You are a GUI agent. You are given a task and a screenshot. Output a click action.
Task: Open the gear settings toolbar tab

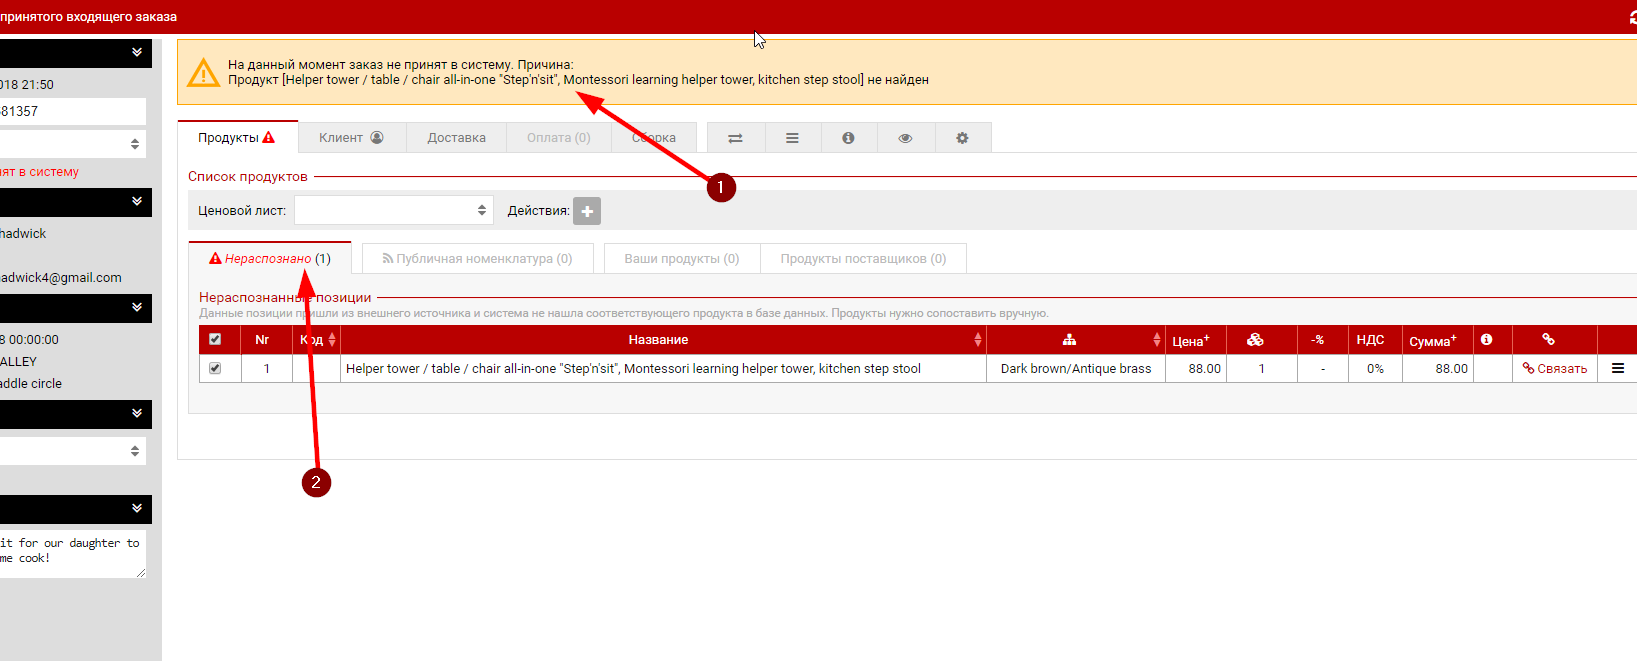click(962, 138)
